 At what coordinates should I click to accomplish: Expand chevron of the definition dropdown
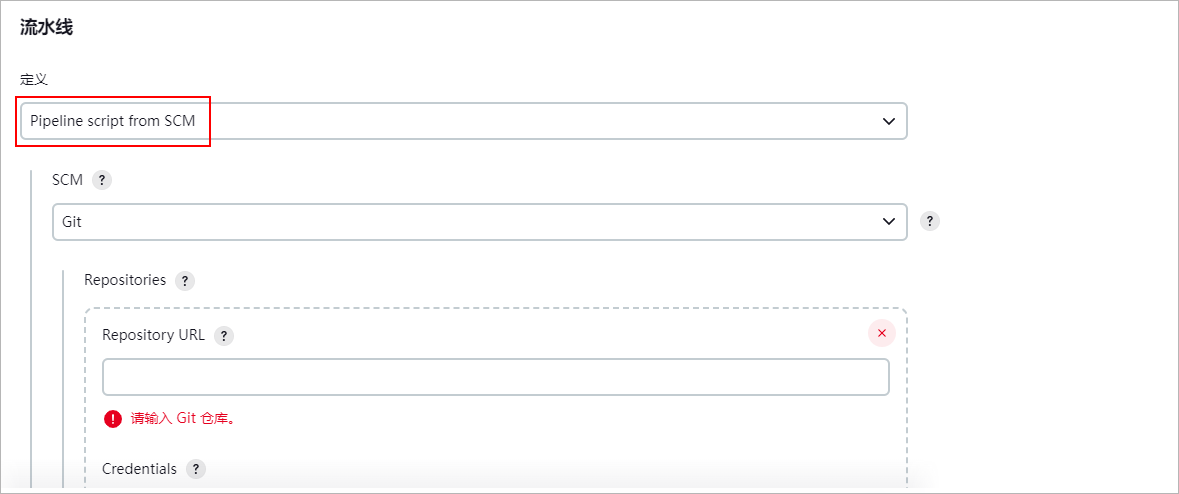[889, 121]
